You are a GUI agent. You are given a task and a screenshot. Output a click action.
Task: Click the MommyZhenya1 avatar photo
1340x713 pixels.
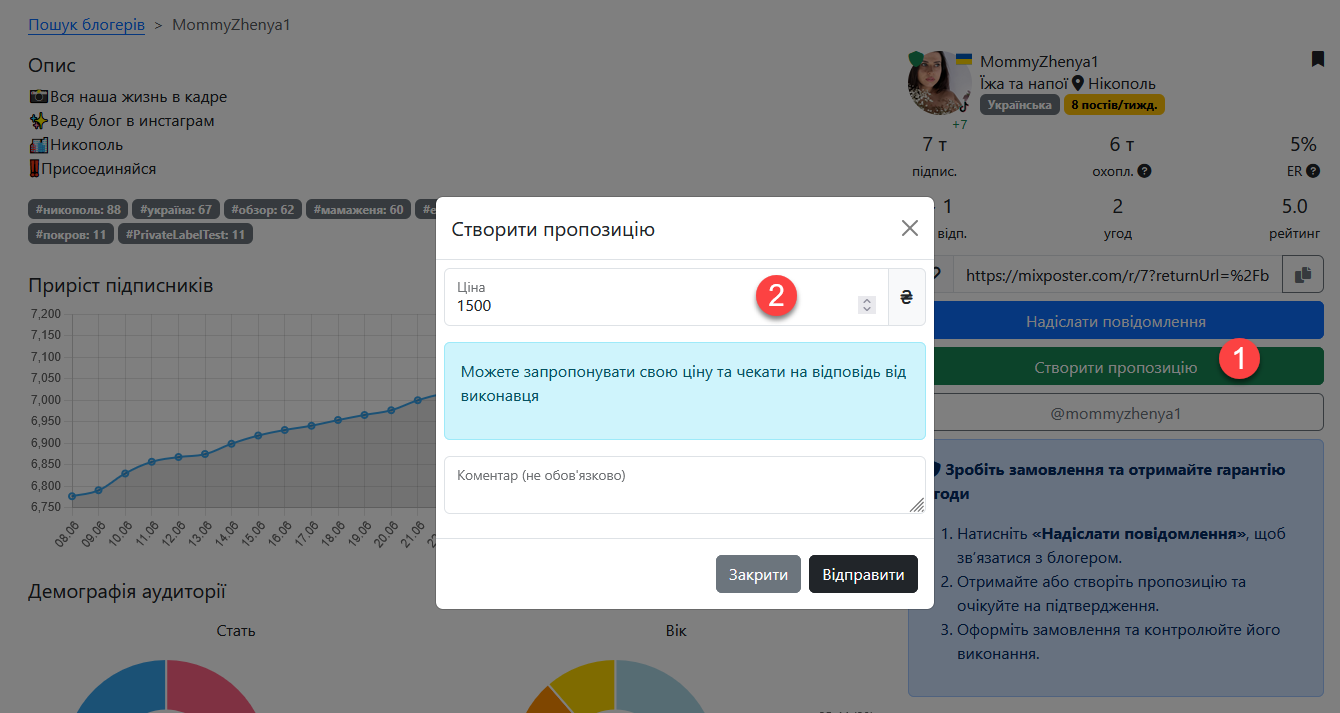point(939,84)
